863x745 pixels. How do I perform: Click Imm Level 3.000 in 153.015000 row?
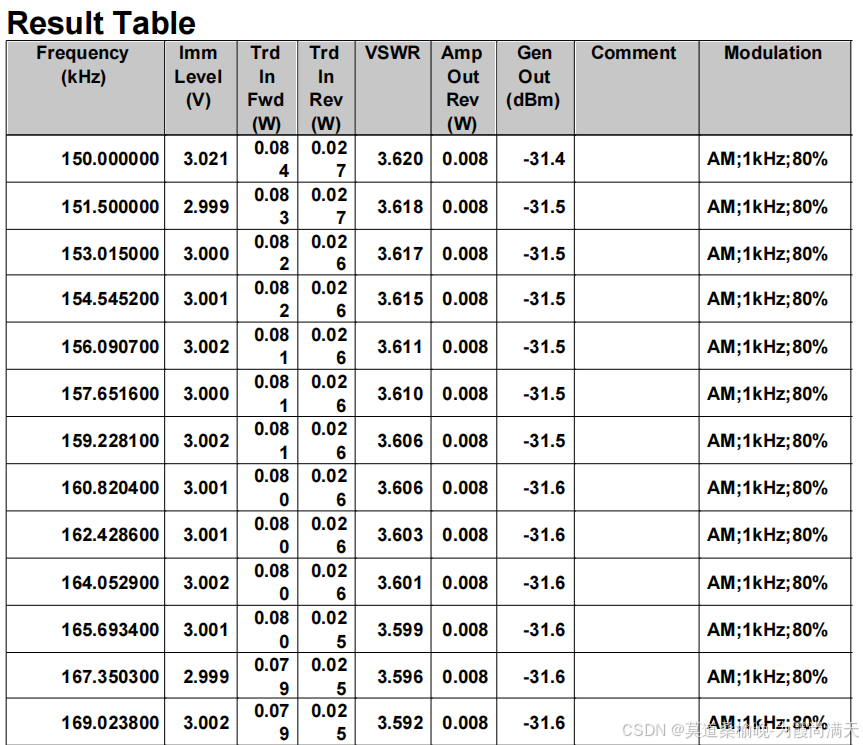206,254
